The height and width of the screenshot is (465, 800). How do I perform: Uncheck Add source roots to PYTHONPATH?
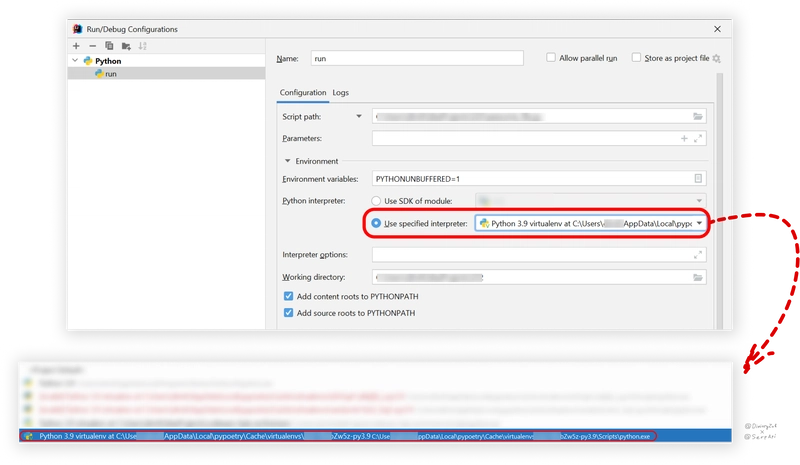290,313
